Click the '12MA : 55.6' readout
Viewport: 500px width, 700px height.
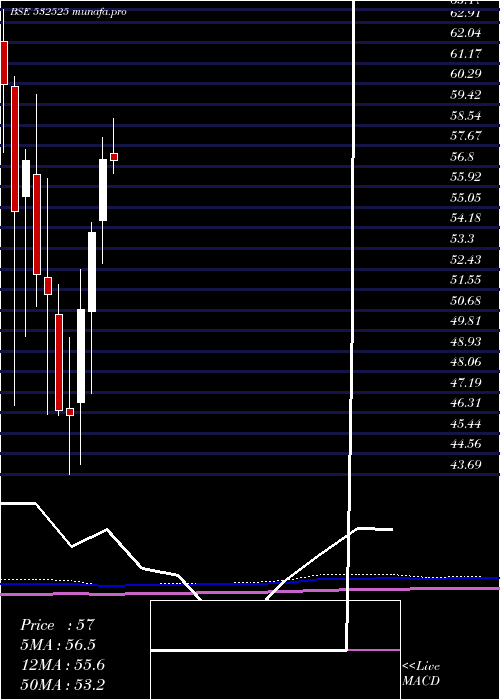point(63,665)
